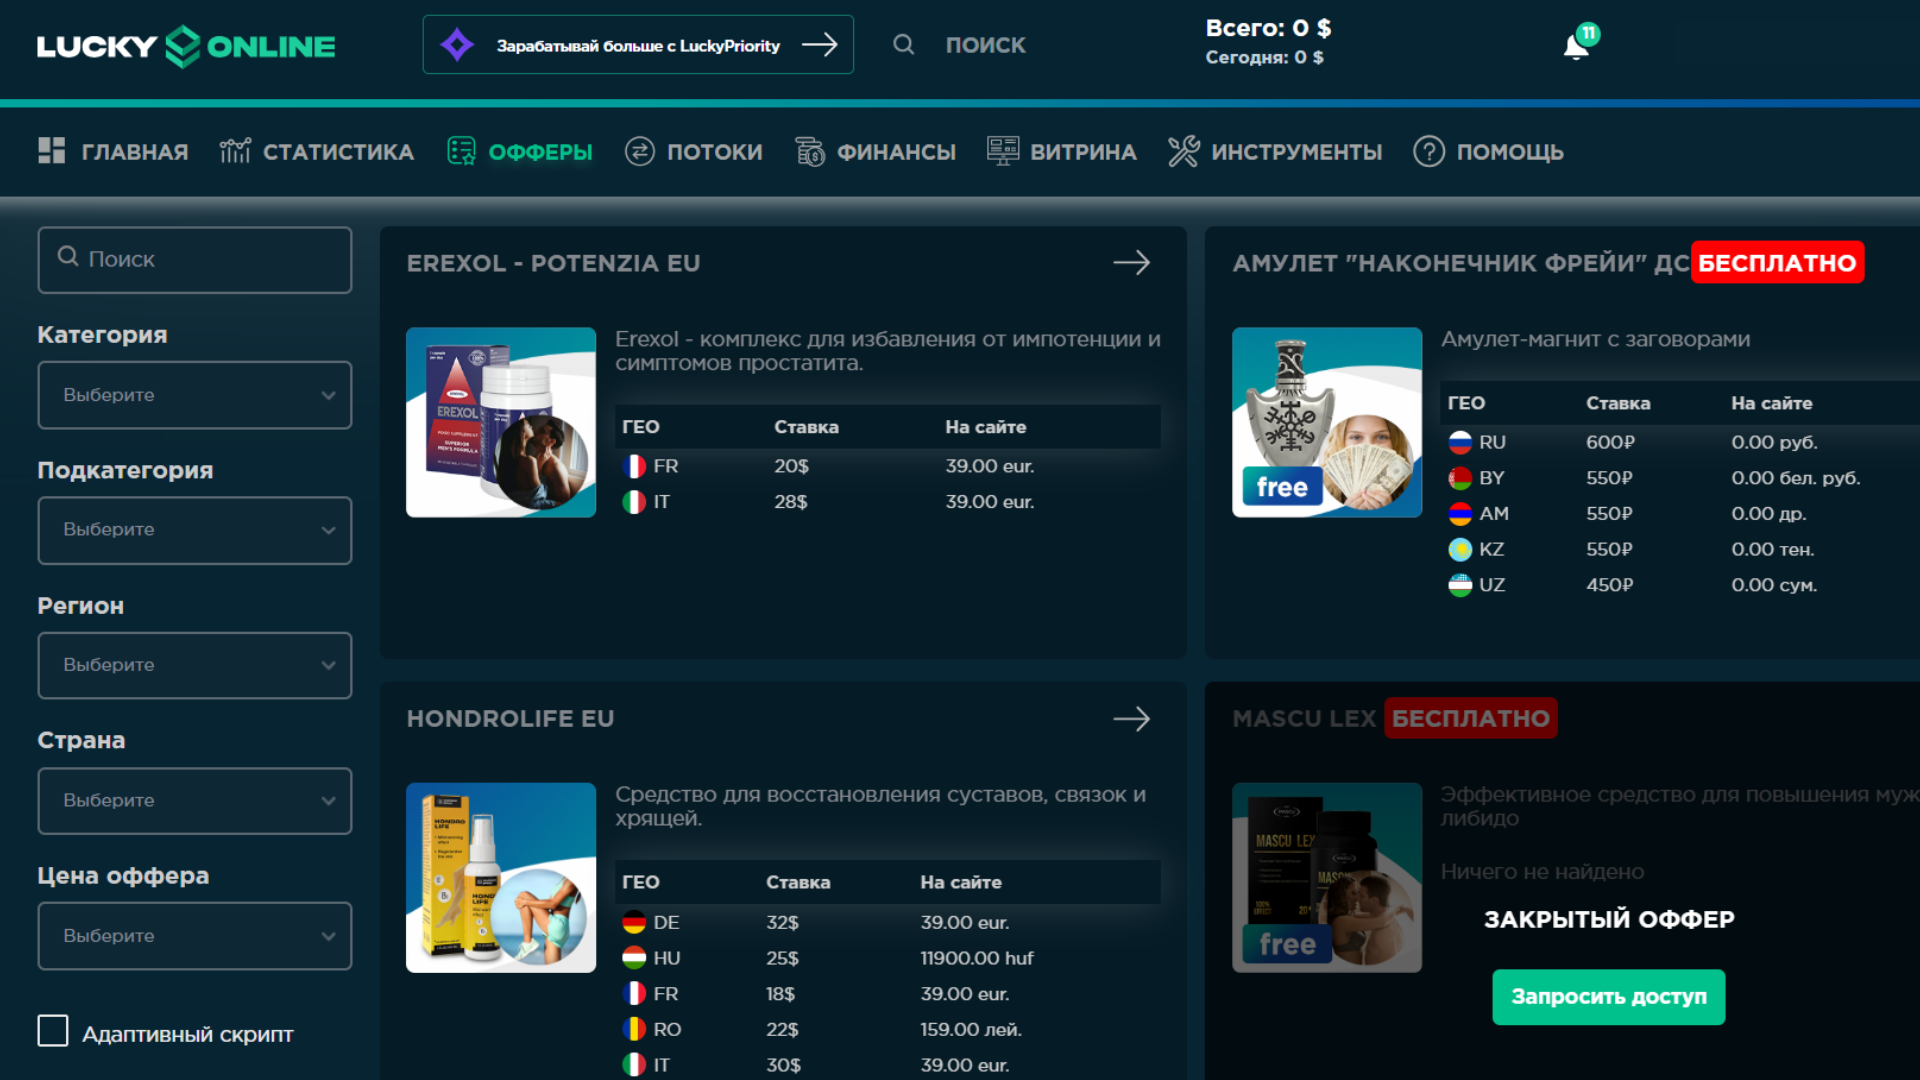Open the Erexol product thumbnail
Viewport: 1920px width, 1080px height.
pyautogui.click(x=501, y=422)
